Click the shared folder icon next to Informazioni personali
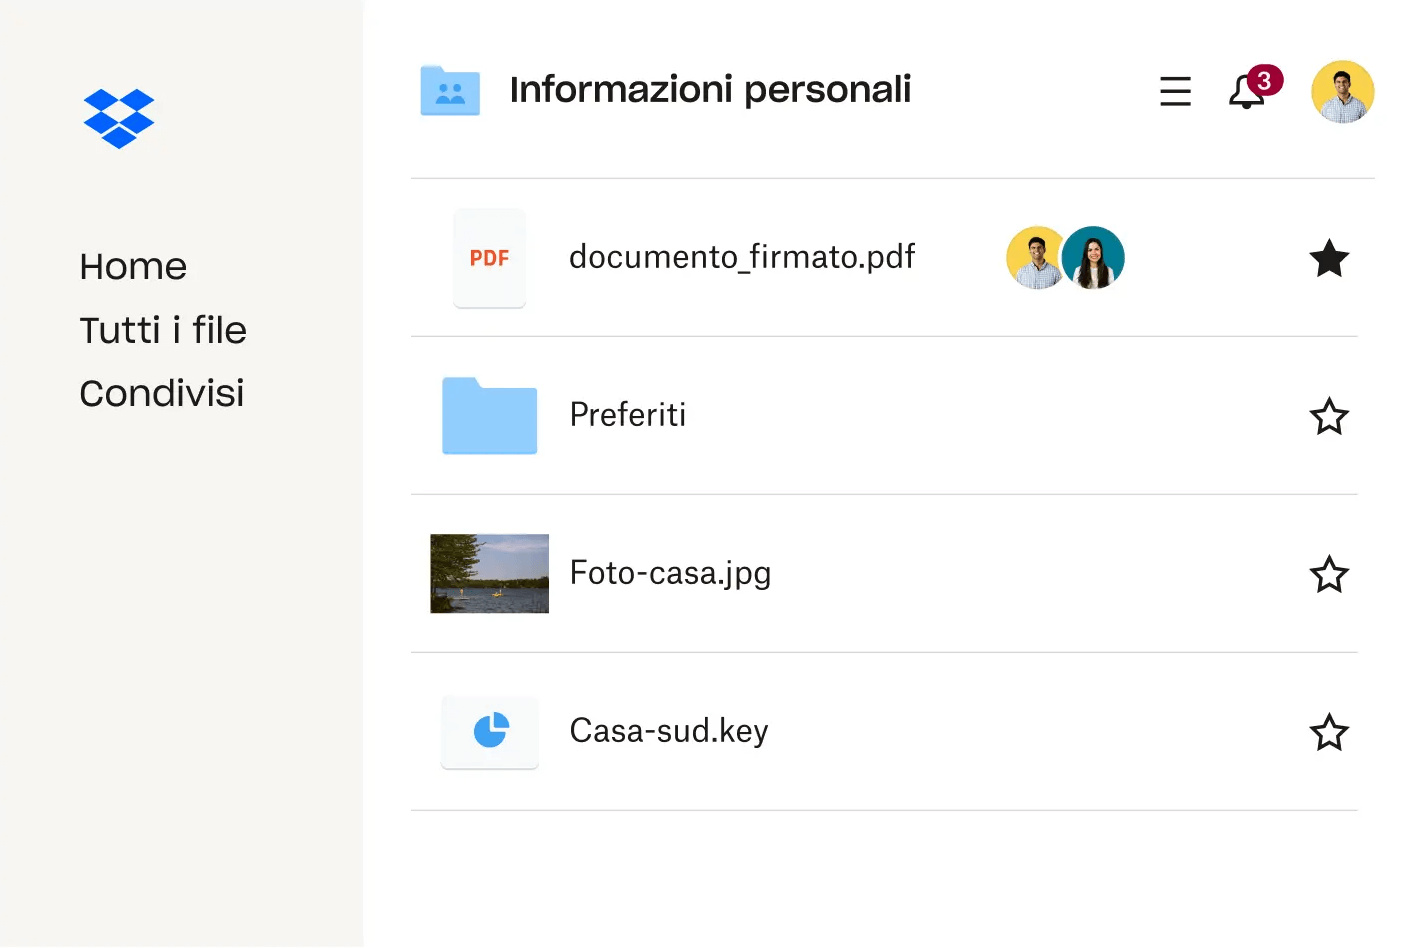Screen dimensions: 1422x948 pyautogui.click(x=450, y=90)
